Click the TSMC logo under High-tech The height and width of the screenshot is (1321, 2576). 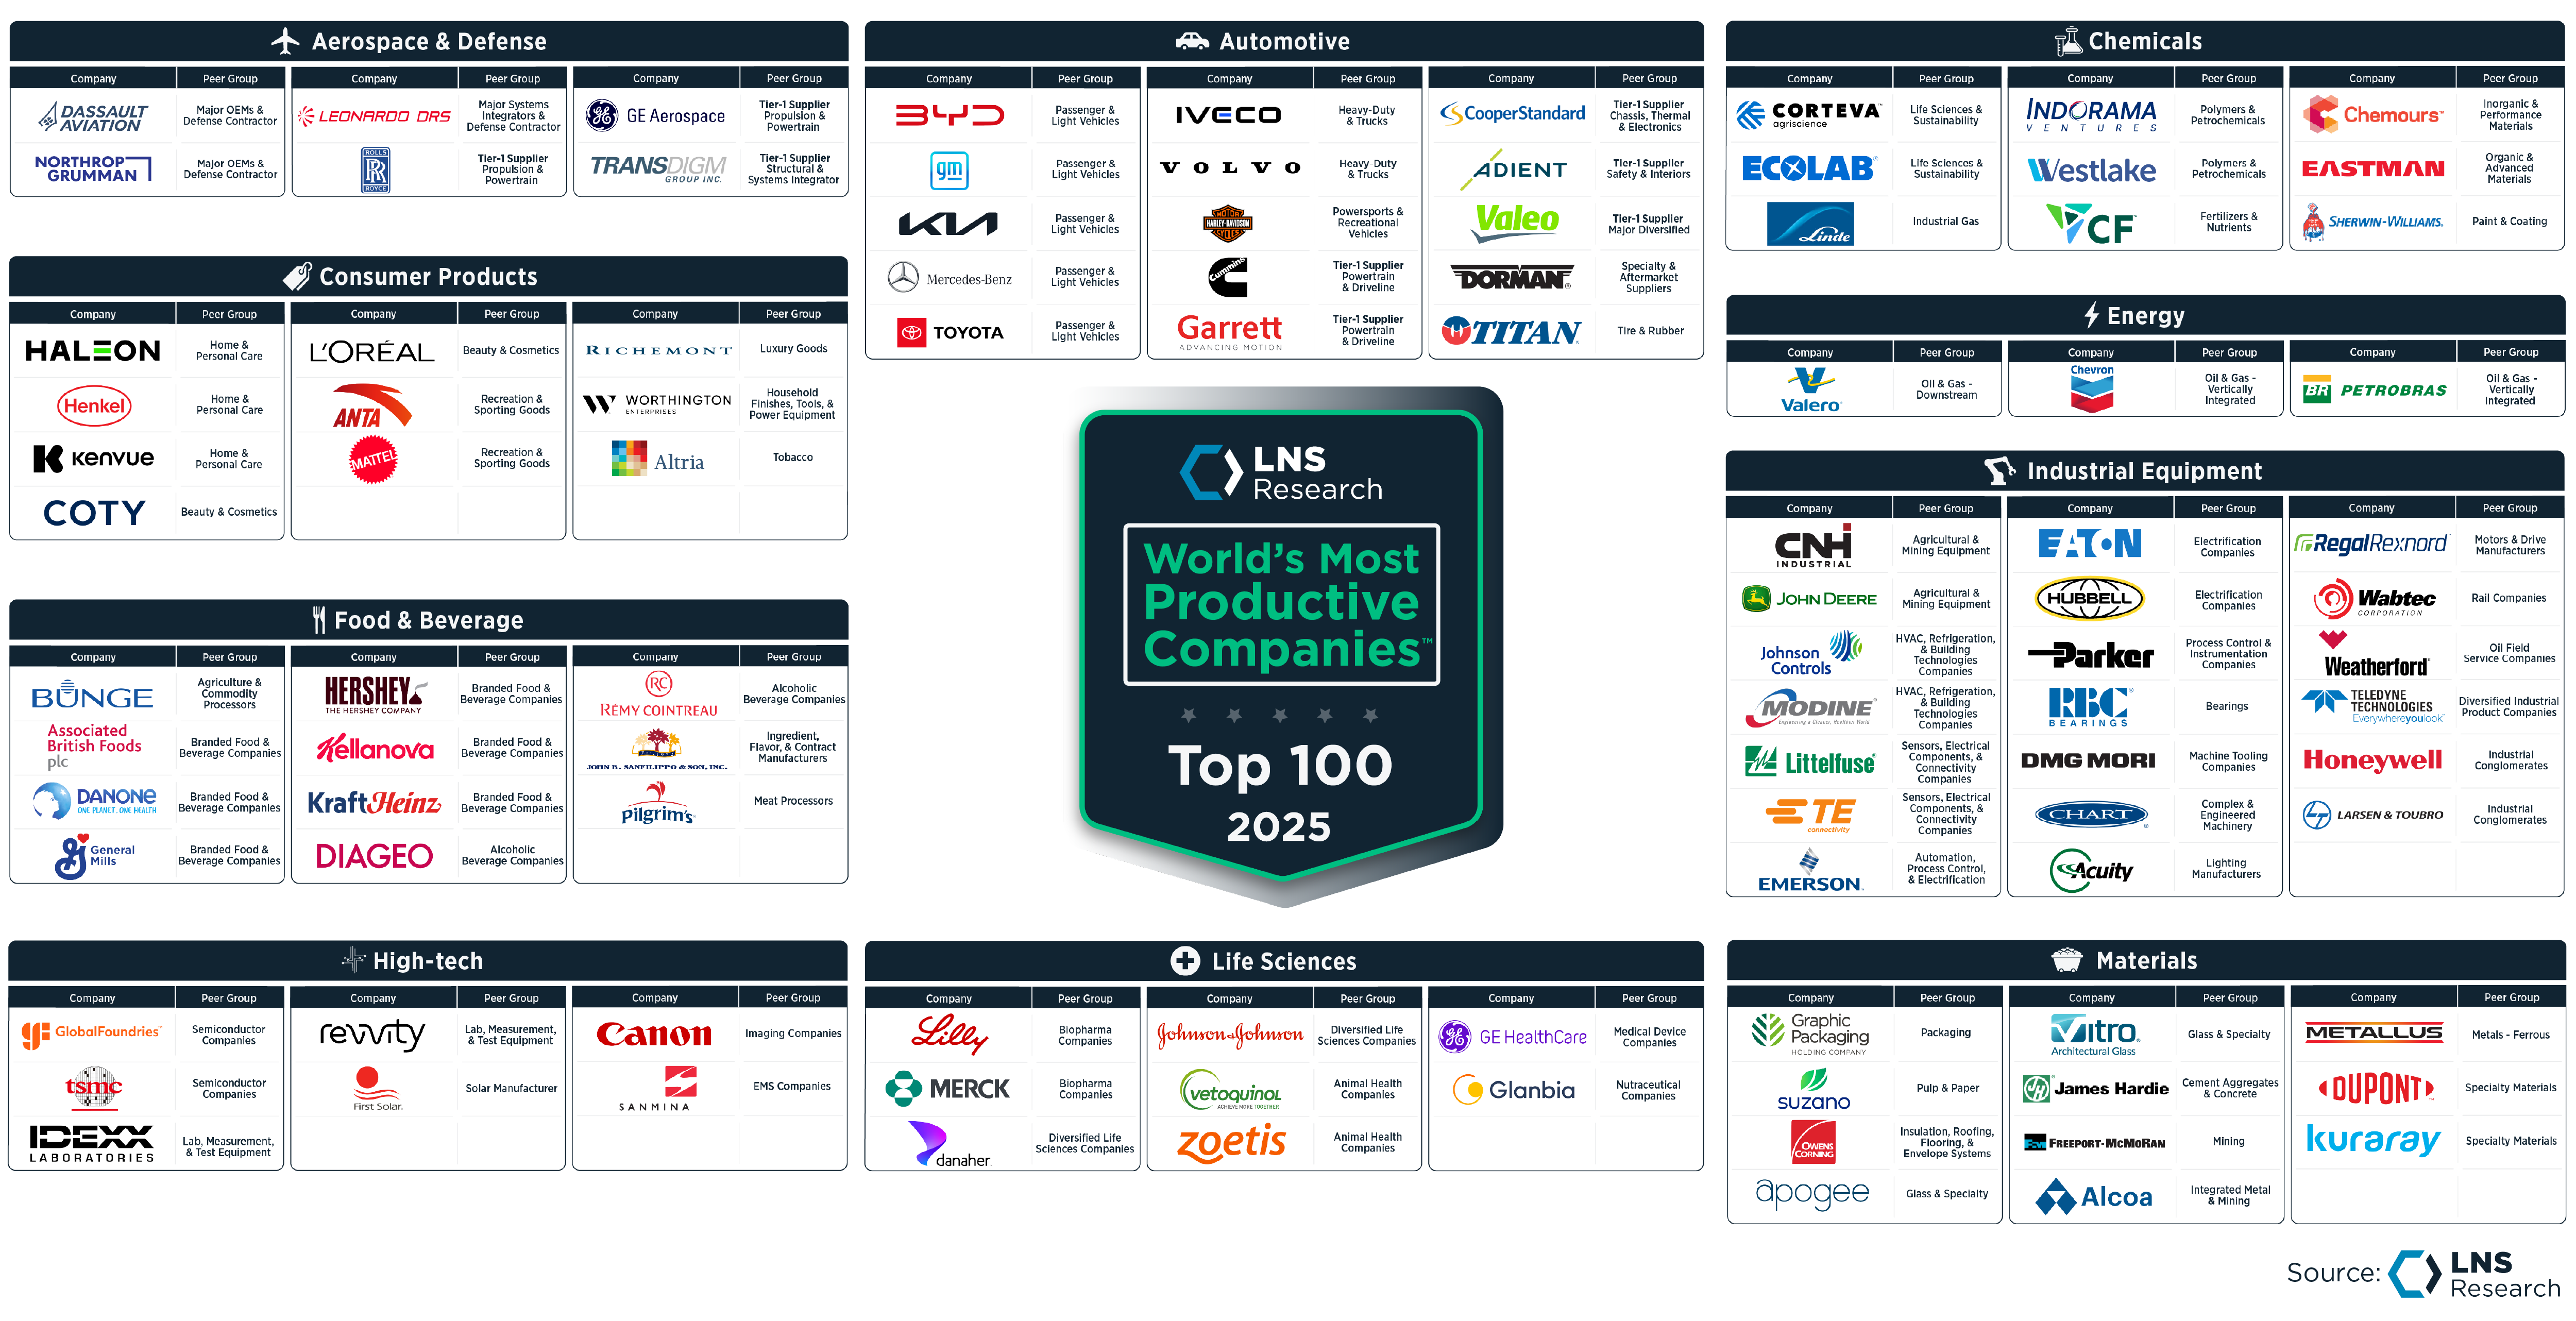coord(92,1089)
